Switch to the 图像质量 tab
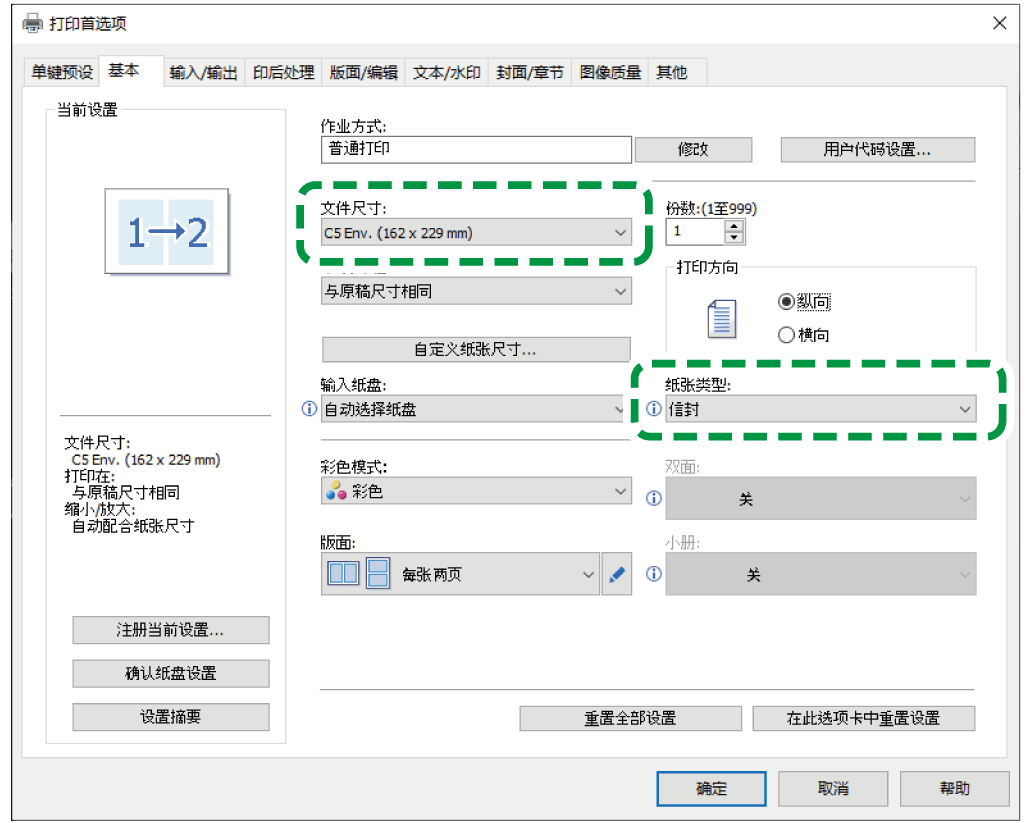This screenshot has height=823, width=1028. pyautogui.click(x=610, y=72)
